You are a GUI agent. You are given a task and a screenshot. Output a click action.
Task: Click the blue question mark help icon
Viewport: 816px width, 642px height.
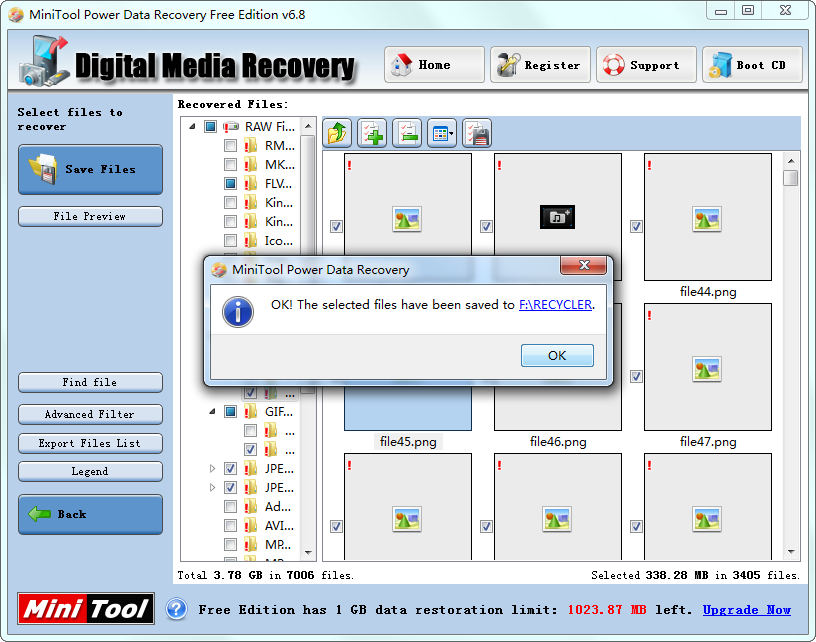tap(176, 609)
